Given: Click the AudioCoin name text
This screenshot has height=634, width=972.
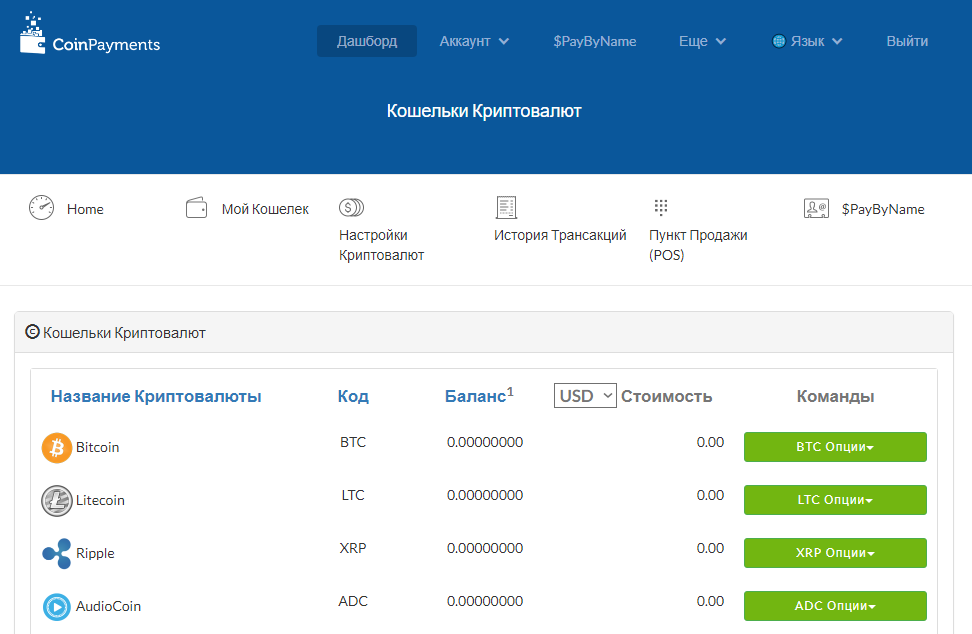Looking at the screenshot, I should 108,606.
